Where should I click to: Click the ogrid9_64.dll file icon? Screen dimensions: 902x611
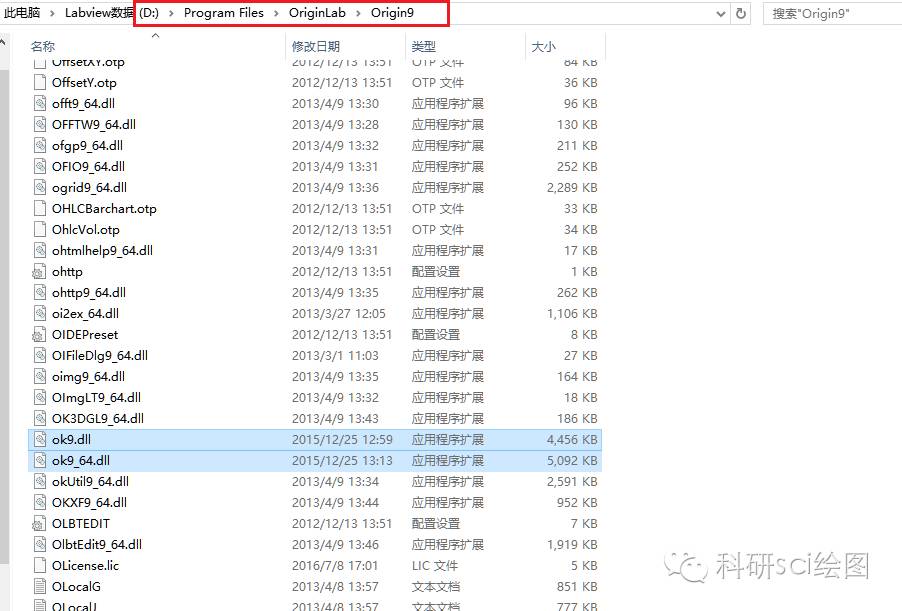point(39,188)
